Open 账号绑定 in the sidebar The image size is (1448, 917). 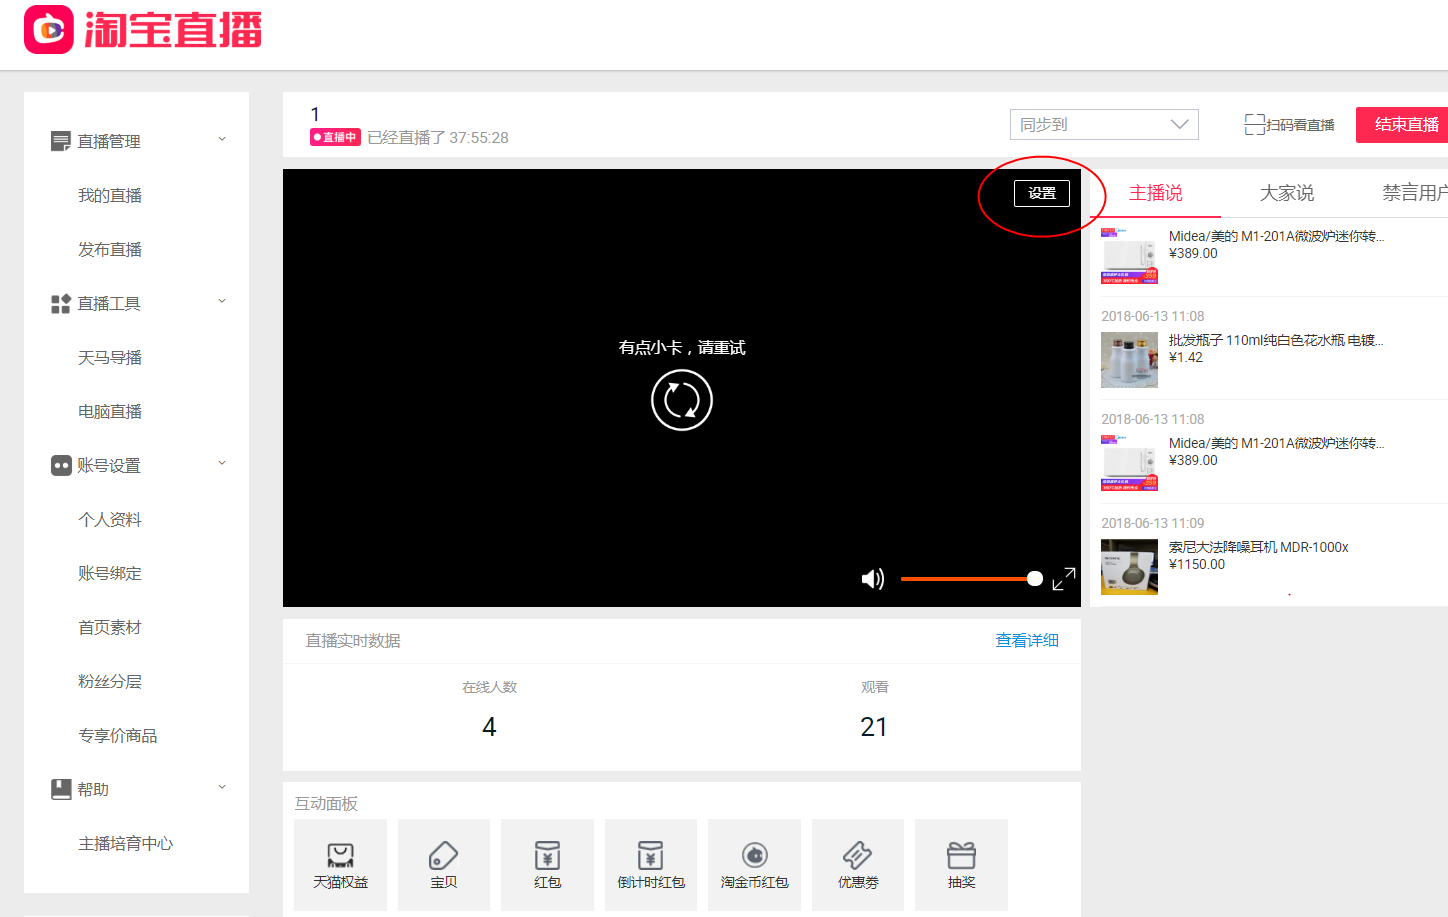point(110,573)
